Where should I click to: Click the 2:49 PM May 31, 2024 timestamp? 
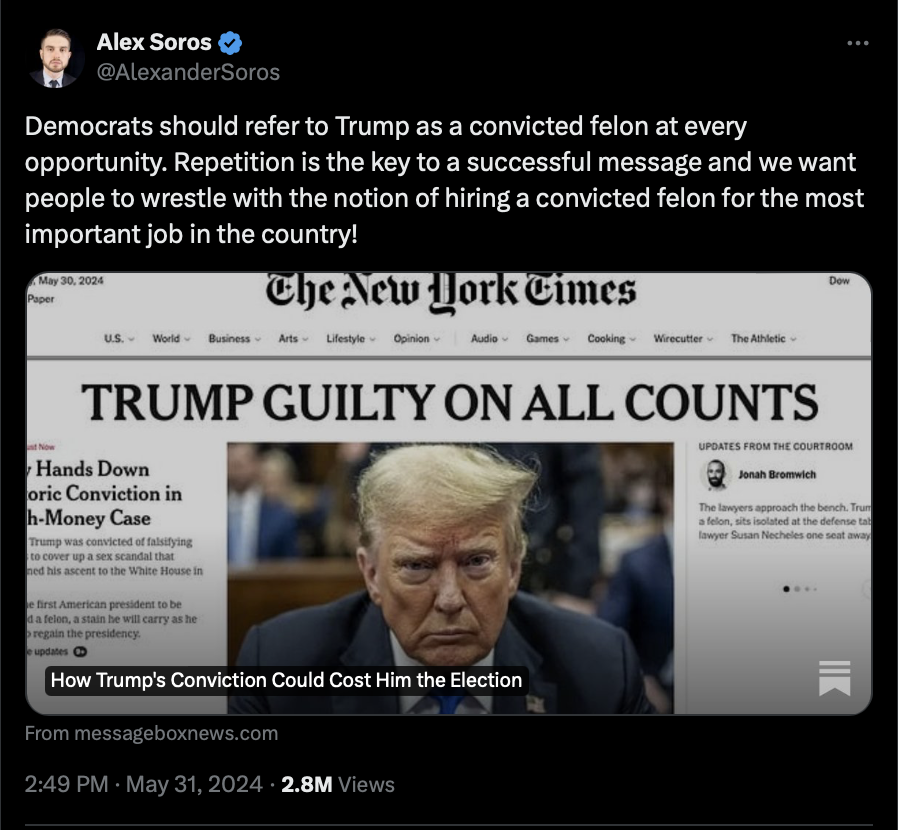click(143, 784)
